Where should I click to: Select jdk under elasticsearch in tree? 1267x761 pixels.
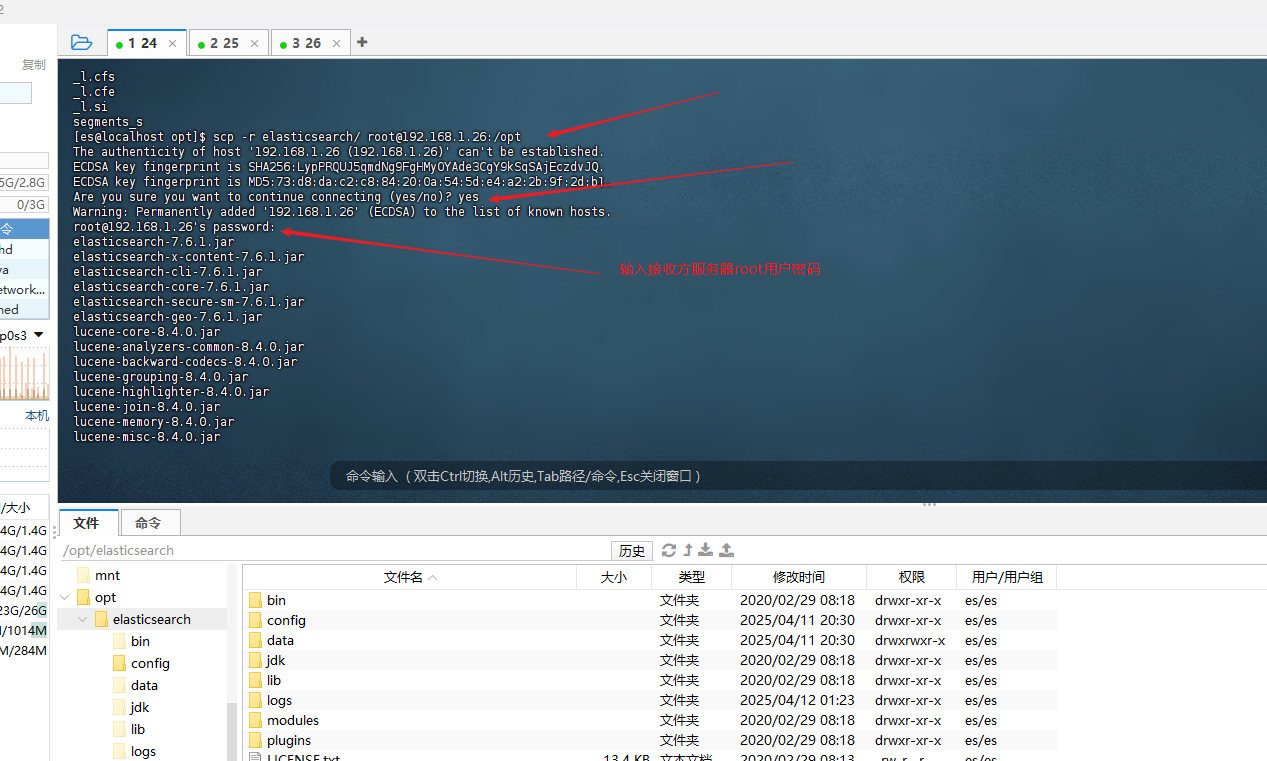click(140, 707)
